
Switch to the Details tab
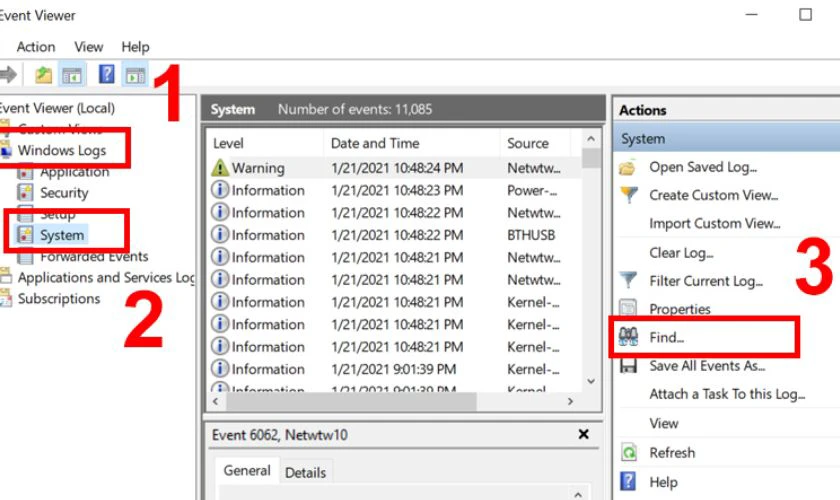pos(306,472)
